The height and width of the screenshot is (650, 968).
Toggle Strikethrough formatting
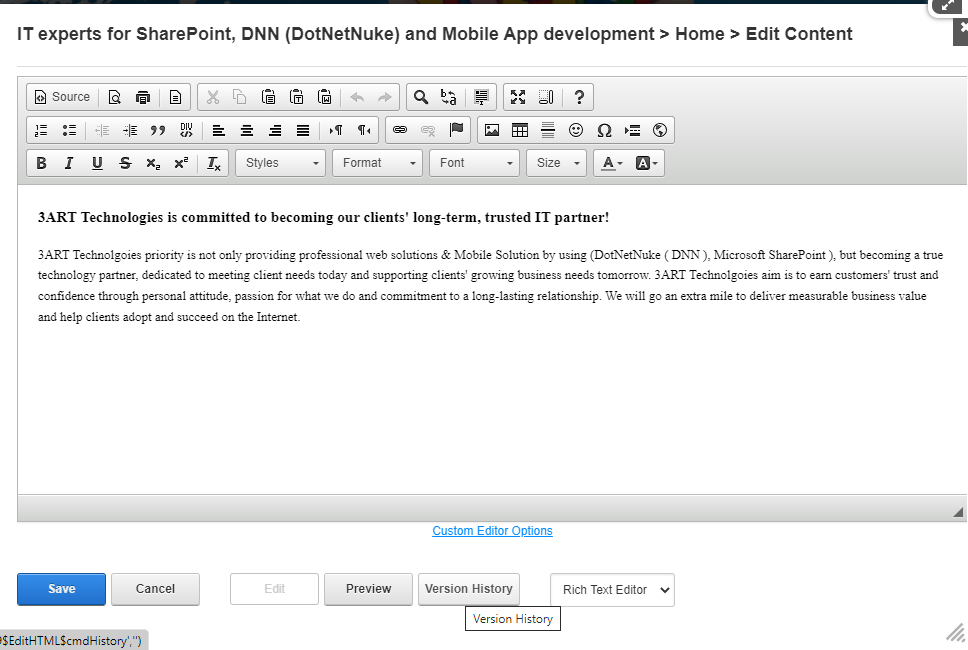(125, 163)
